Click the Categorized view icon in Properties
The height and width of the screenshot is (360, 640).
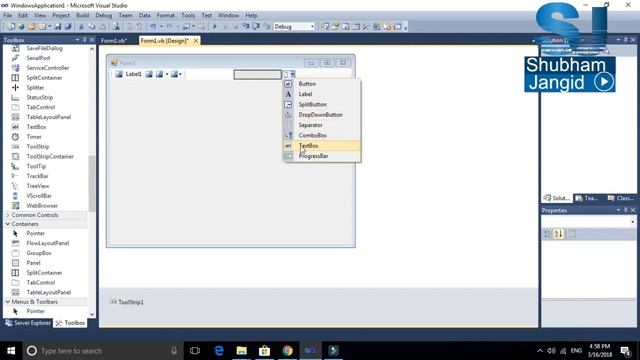548,234
